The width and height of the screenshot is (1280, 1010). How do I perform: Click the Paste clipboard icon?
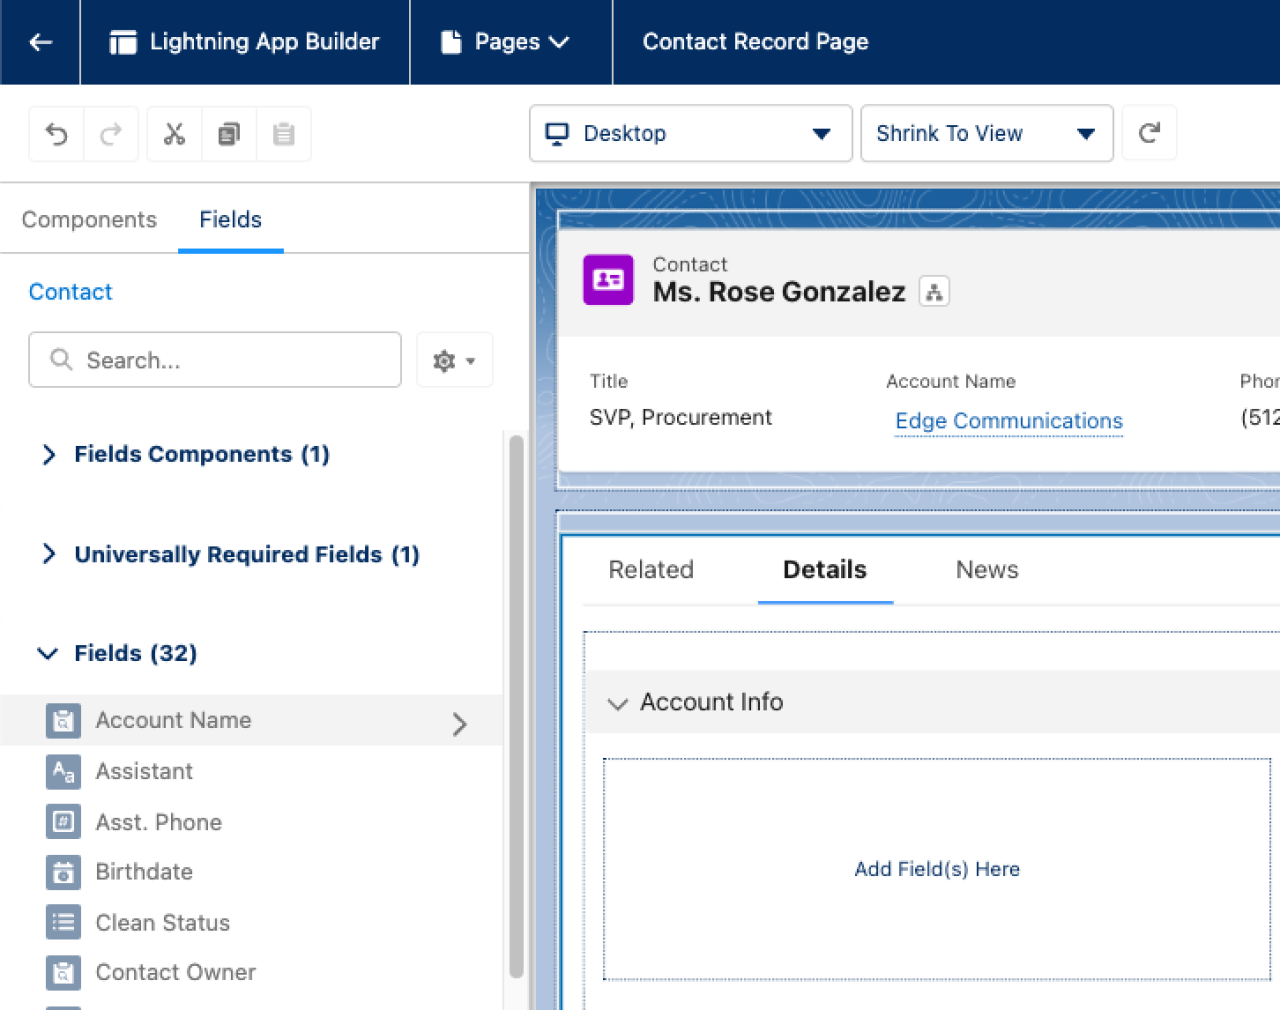pyautogui.click(x=284, y=134)
